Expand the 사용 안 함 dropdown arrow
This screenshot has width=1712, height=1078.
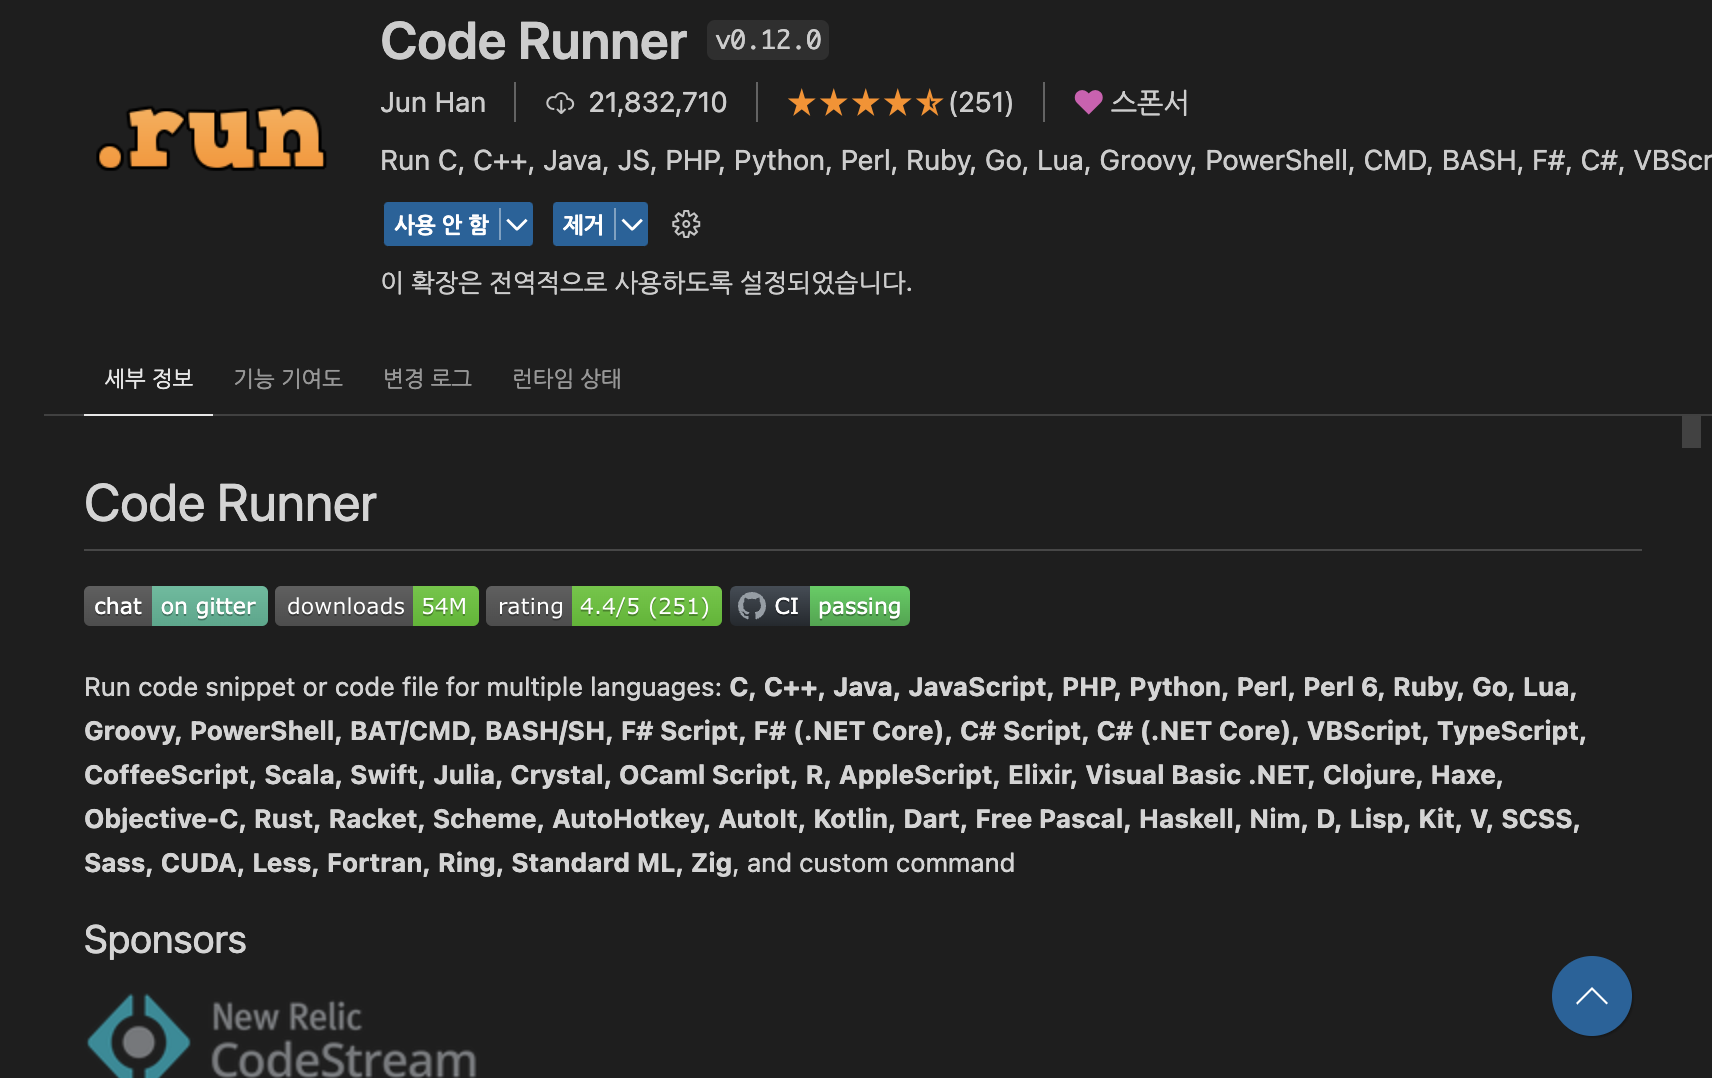tap(516, 224)
